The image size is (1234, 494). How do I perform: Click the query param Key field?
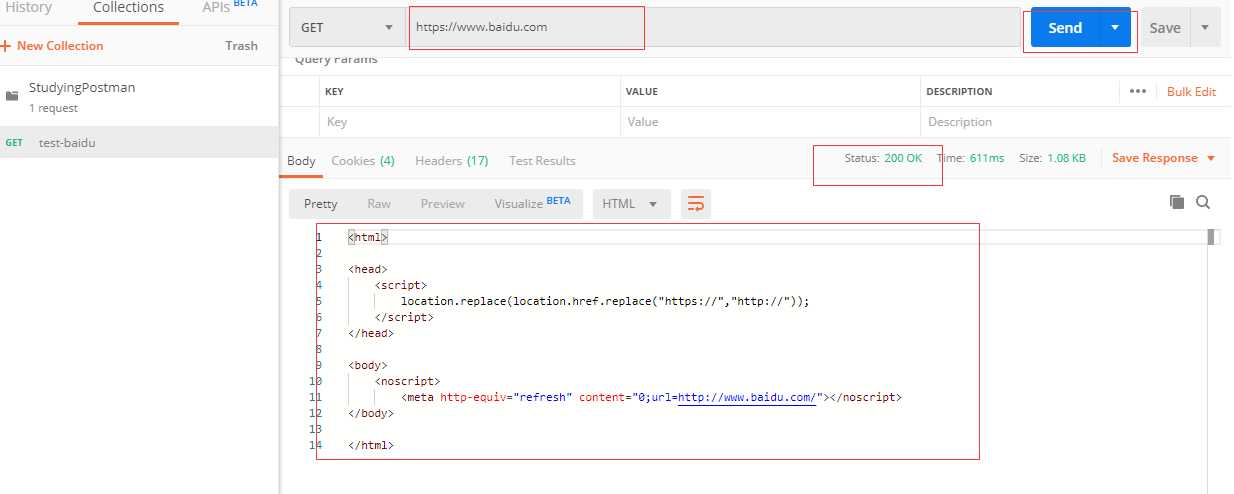tap(469, 122)
